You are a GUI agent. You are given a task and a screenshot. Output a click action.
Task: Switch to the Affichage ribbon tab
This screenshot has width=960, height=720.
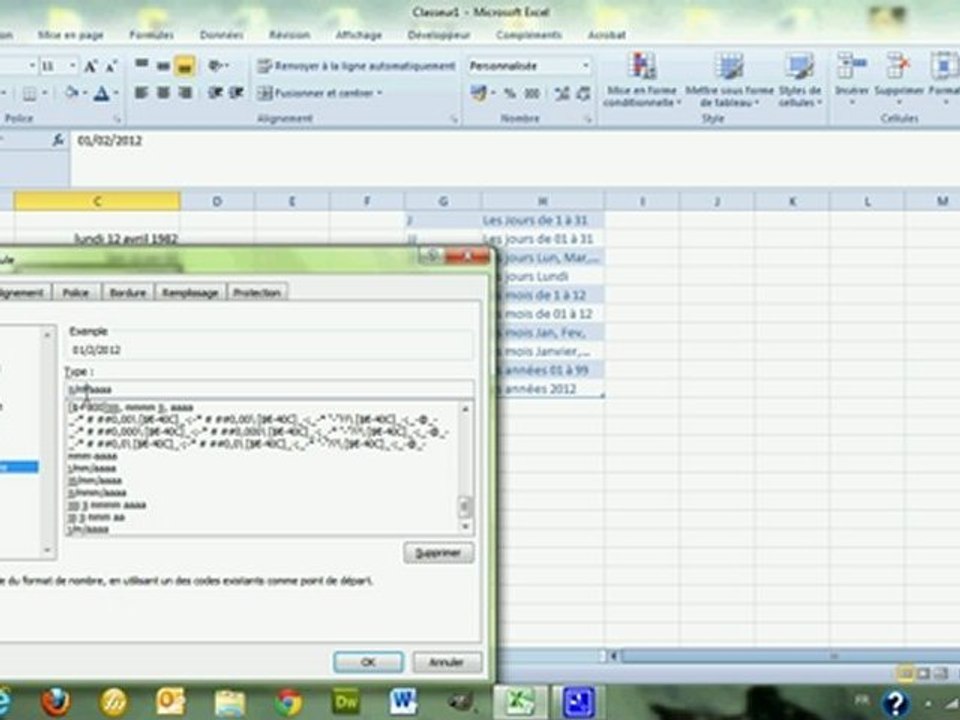coord(358,35)
